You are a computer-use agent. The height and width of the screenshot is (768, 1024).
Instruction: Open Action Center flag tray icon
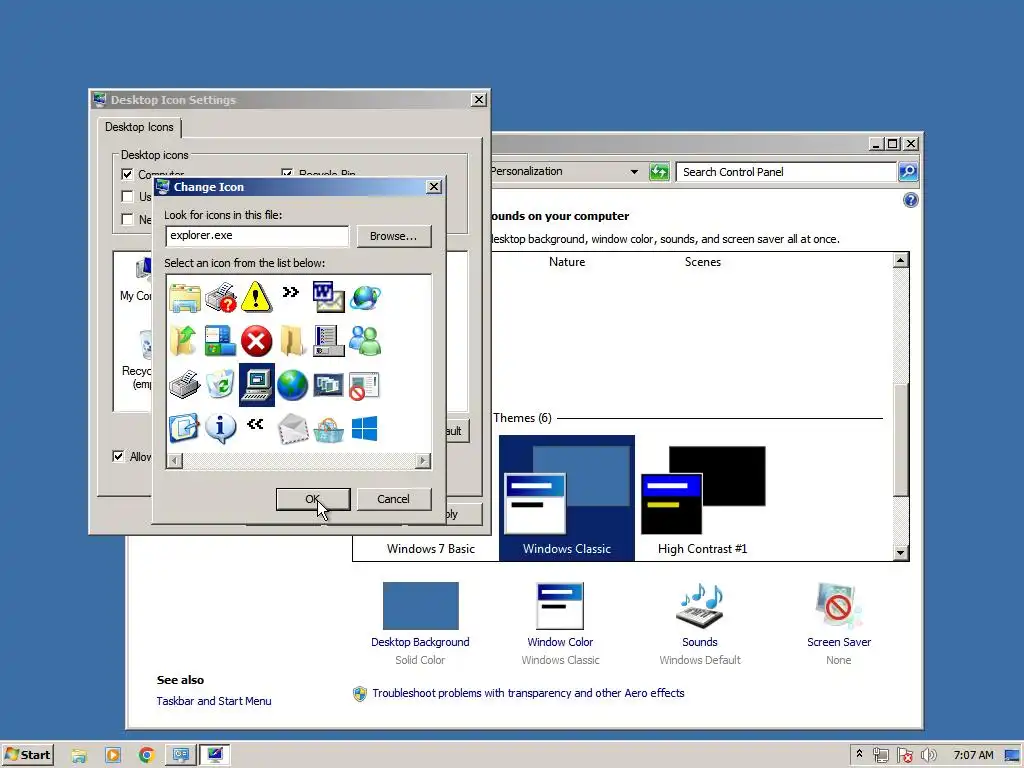click(x=904, y=755)
